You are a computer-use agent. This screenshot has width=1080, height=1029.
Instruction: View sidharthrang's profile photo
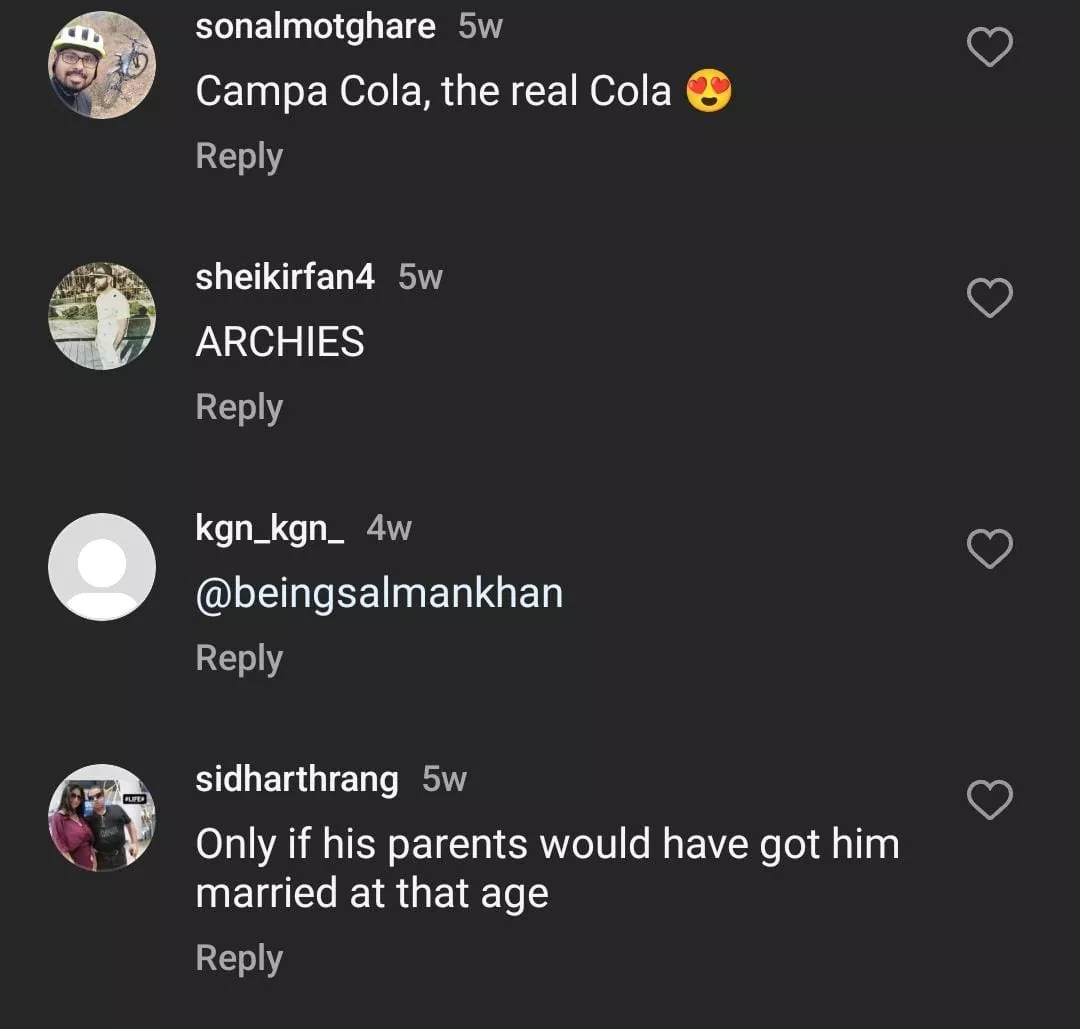[x=102, y=818]
